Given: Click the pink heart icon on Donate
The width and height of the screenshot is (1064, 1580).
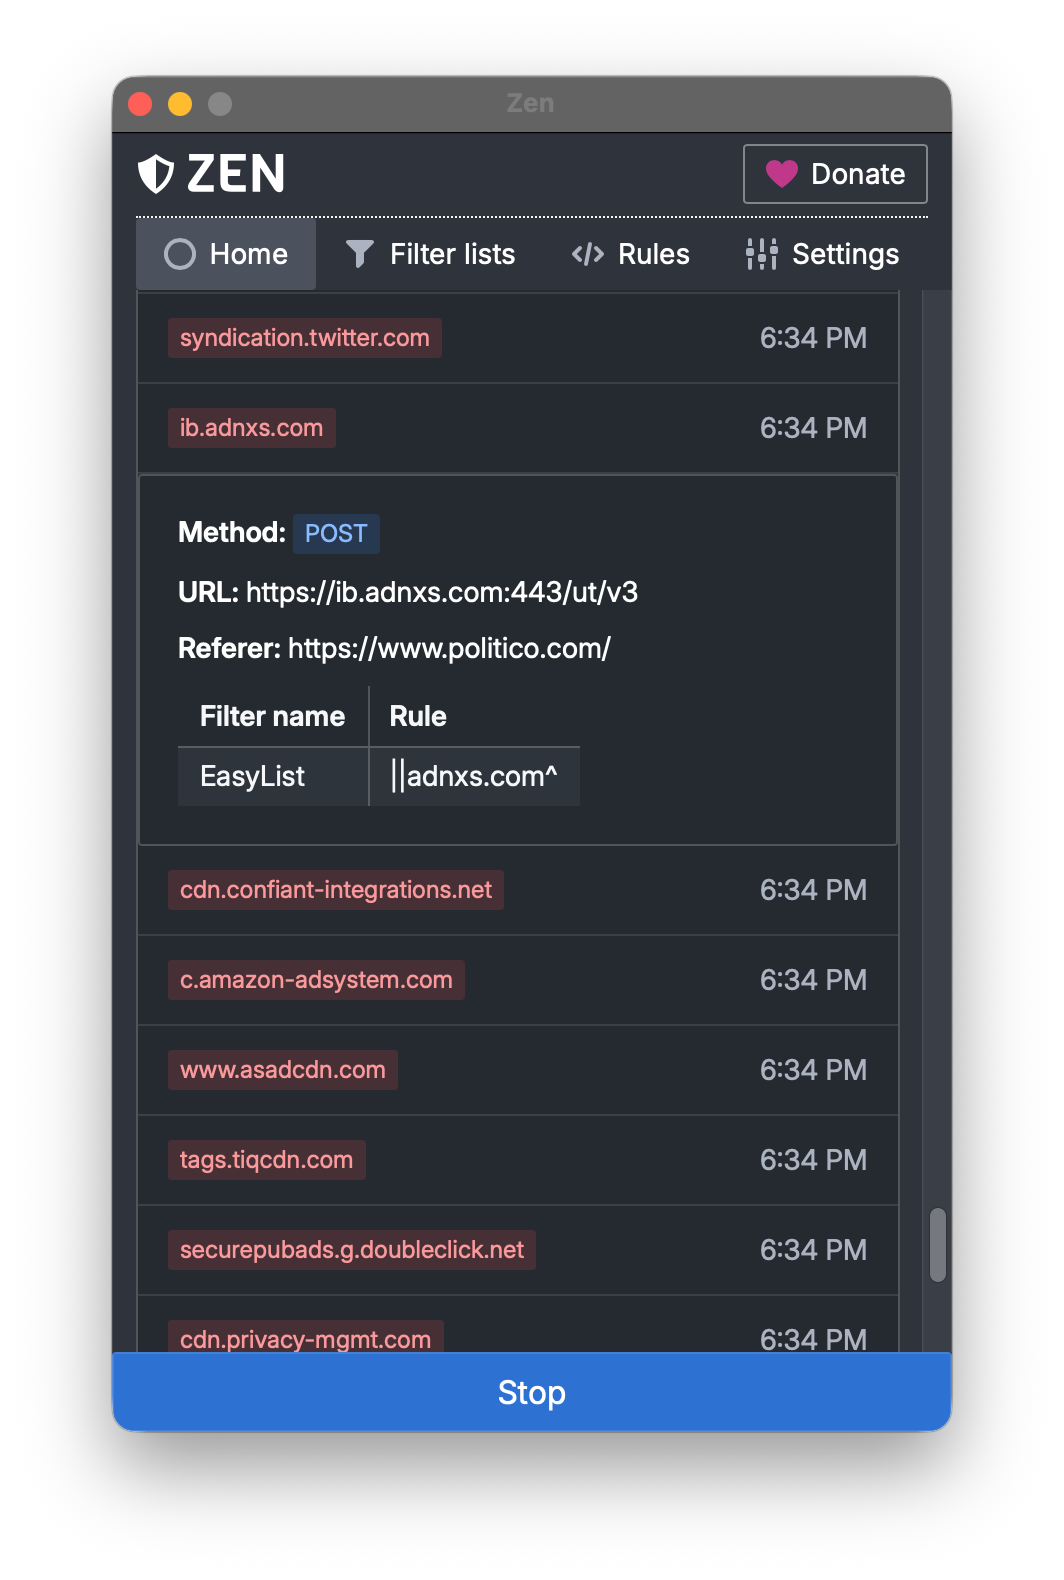Looking at the screenshot, I should [781, 174].
